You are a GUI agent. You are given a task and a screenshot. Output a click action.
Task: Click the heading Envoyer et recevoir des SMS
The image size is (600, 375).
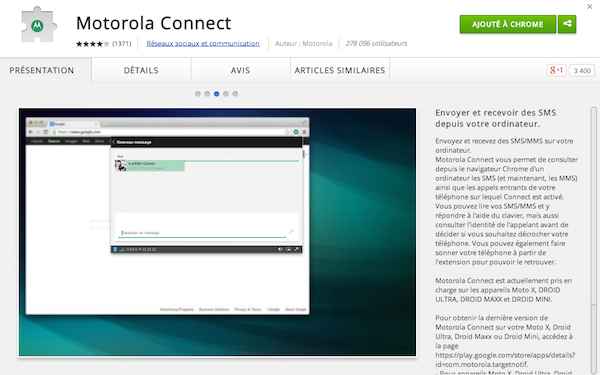(496, 118)
